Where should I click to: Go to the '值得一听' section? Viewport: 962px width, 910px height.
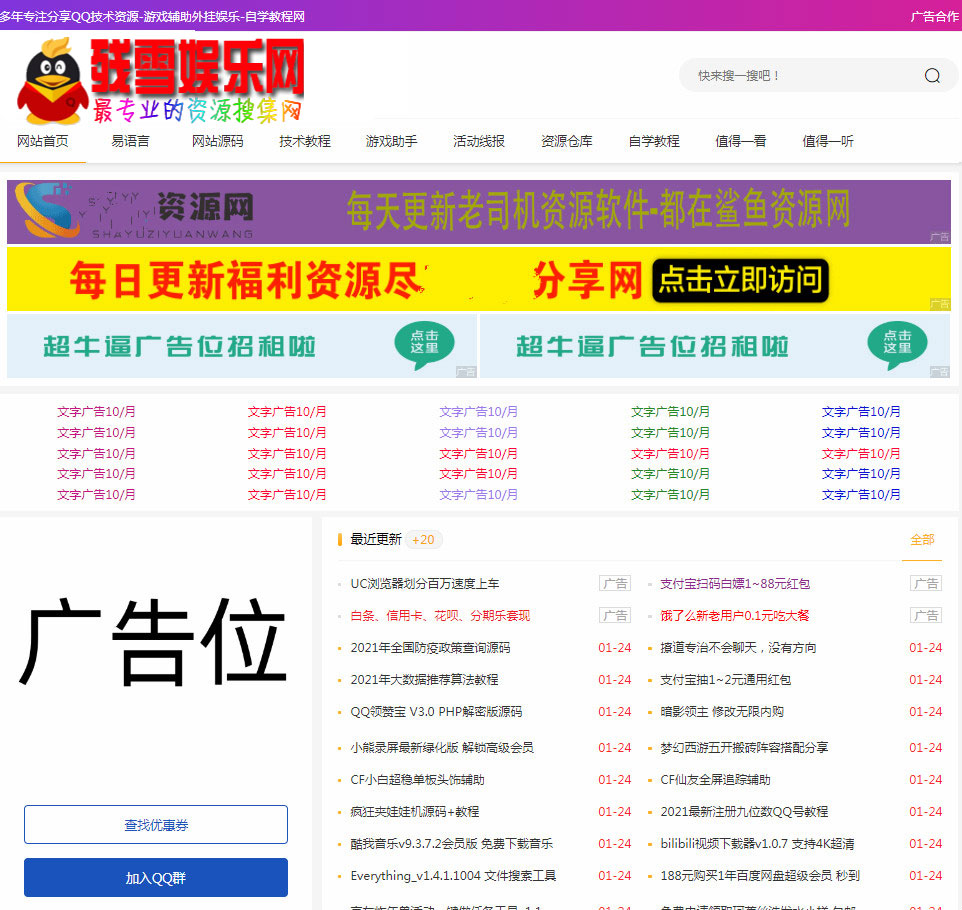coord(827,142)
